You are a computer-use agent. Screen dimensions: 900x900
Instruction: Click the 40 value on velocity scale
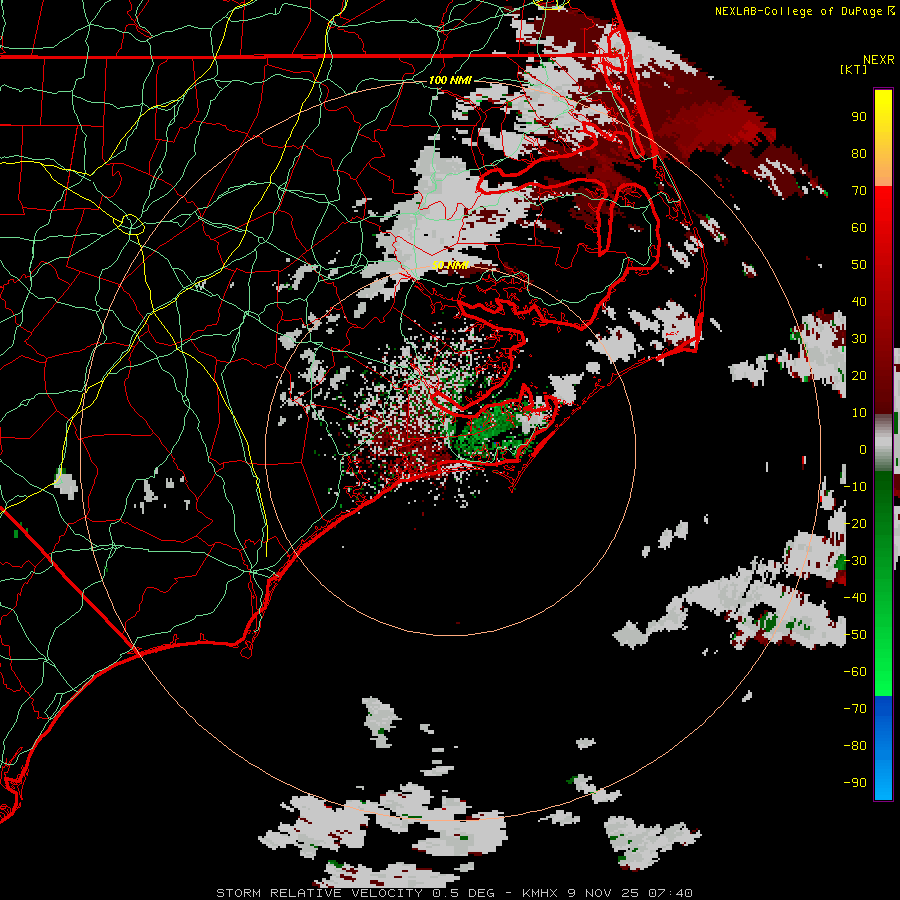coord(859,301)
